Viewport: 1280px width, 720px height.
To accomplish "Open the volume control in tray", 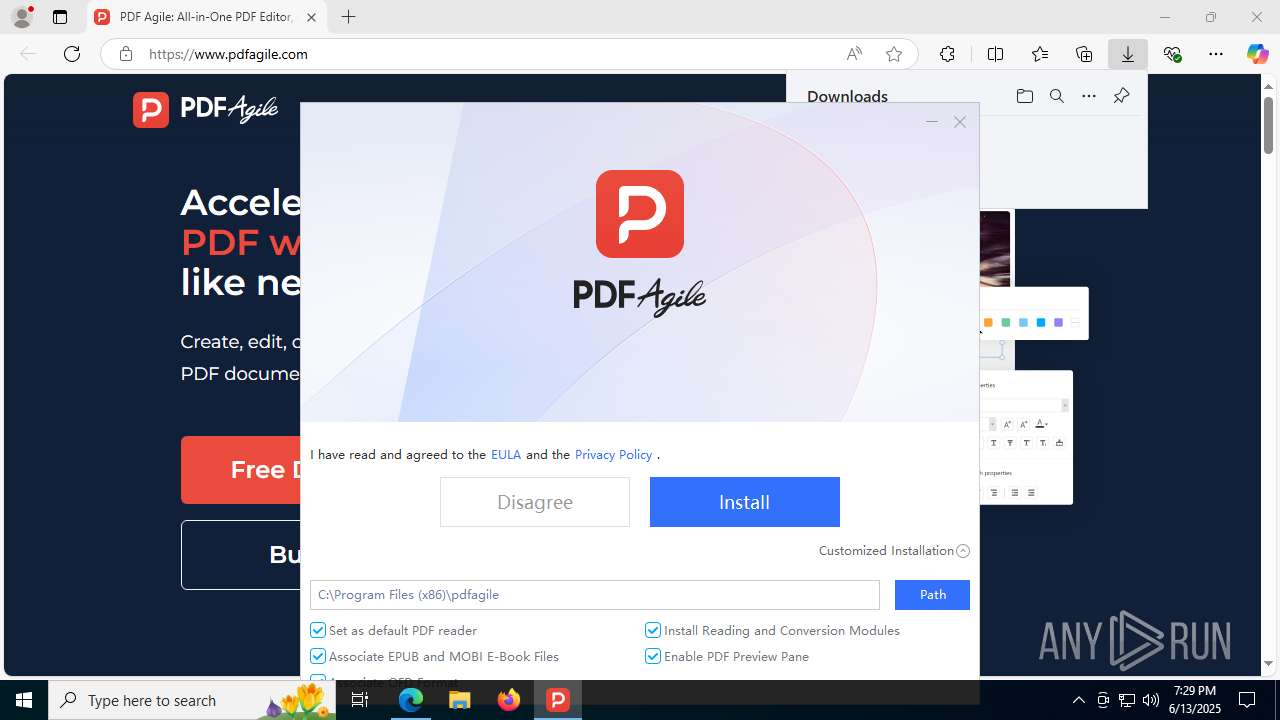I will point(1151,700).
